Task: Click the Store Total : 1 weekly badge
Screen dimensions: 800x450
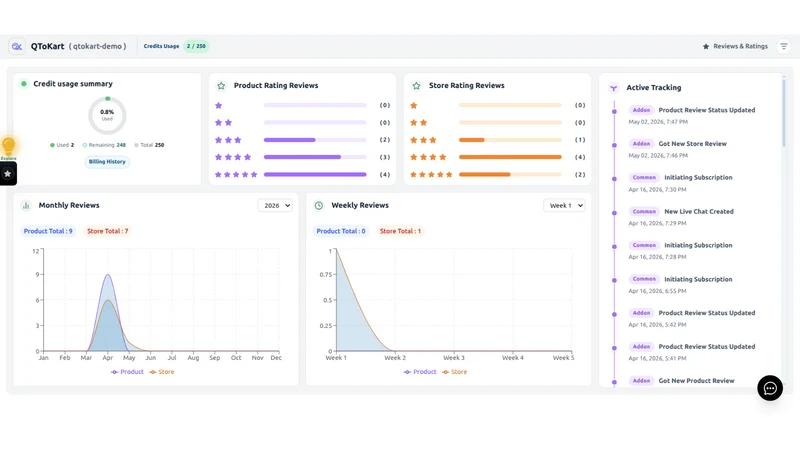Action: click(x=401, y=231)
